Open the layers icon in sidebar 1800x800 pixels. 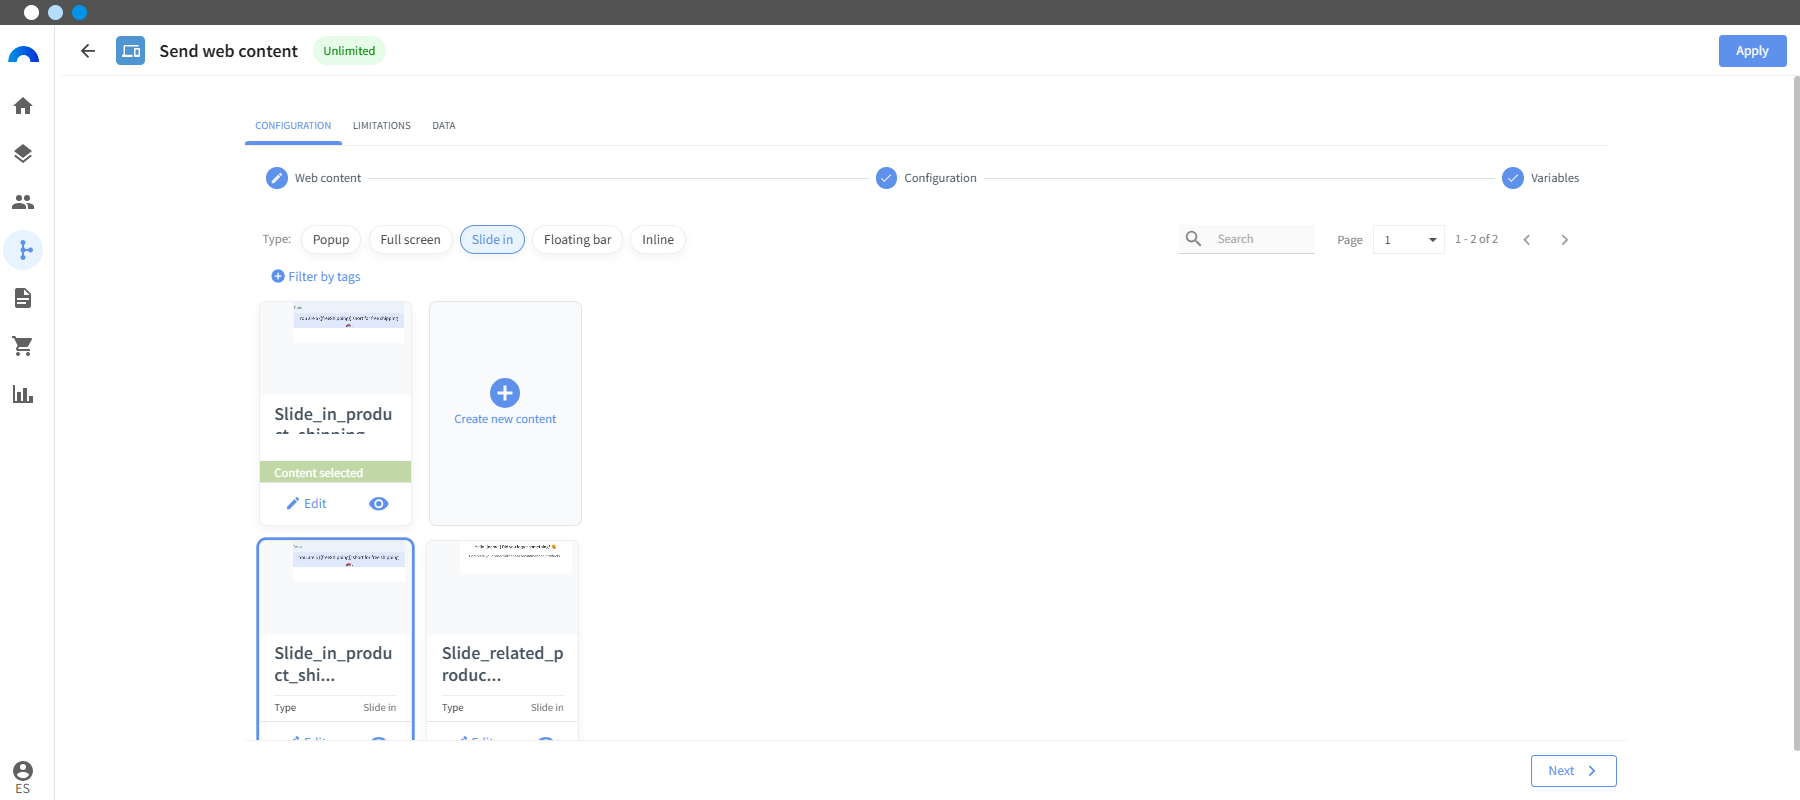(23, 154)
